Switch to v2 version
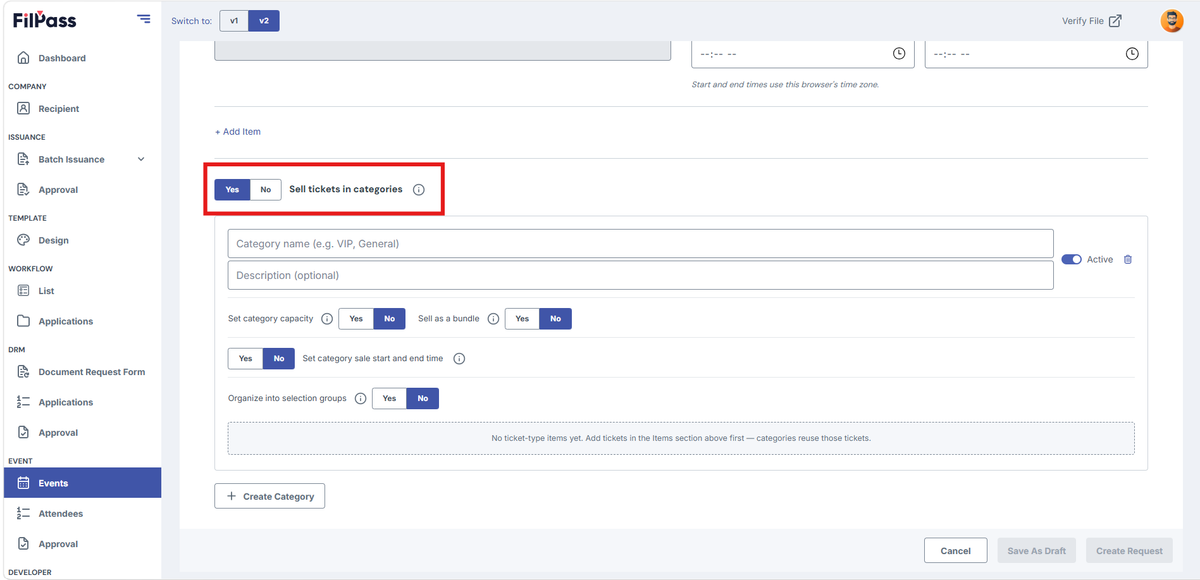Viewport: 1200px width, 580px height. (x=264, y=20)
